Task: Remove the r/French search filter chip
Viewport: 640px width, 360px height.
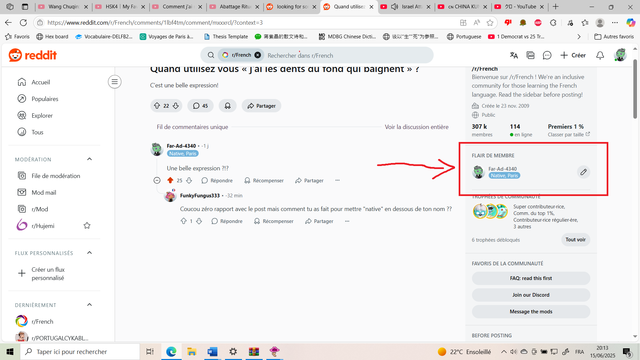Action: (x=258, y=55)
